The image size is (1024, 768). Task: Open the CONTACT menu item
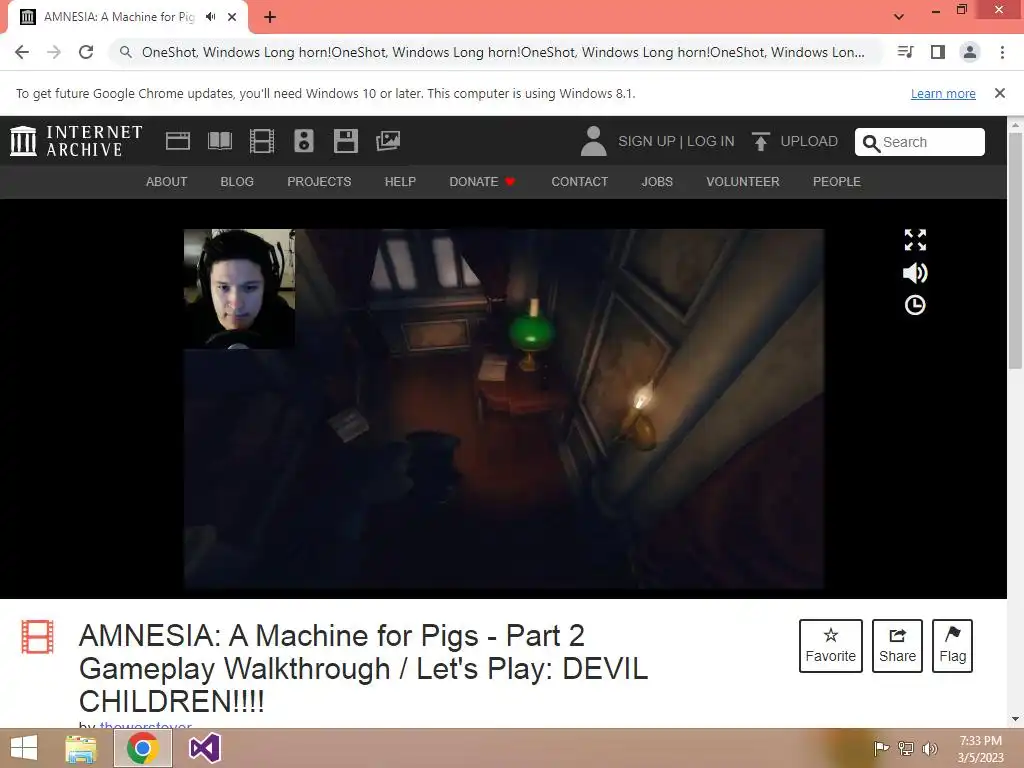pos(579,182)
